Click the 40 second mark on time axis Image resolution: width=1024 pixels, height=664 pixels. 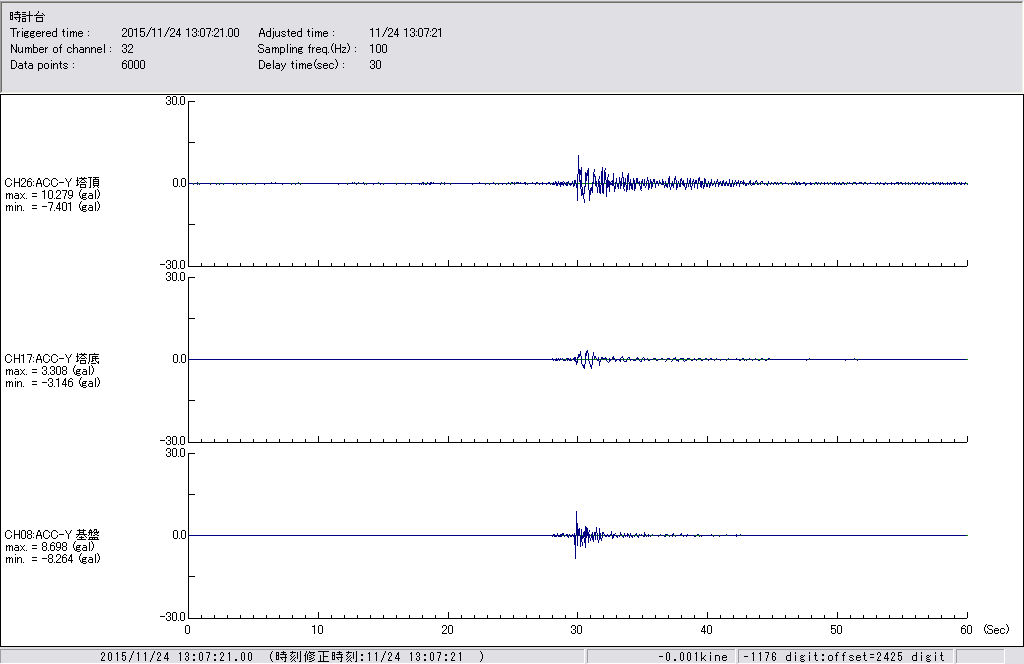tap(707, 630)
